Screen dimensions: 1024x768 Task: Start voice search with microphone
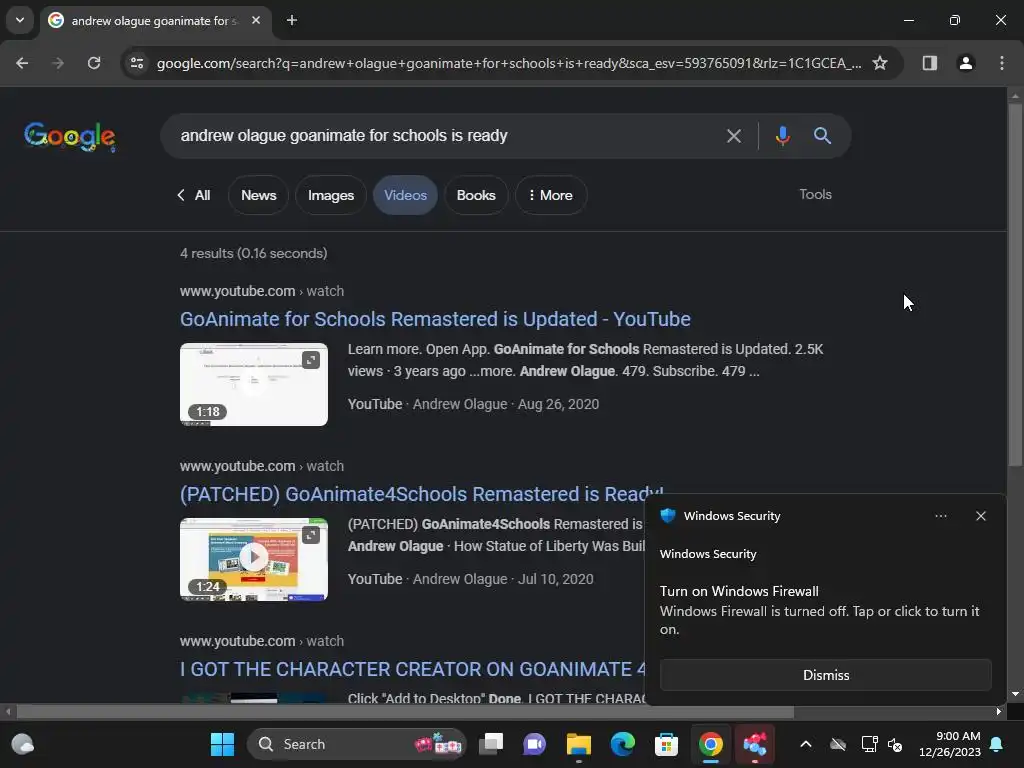coord(782,136)
